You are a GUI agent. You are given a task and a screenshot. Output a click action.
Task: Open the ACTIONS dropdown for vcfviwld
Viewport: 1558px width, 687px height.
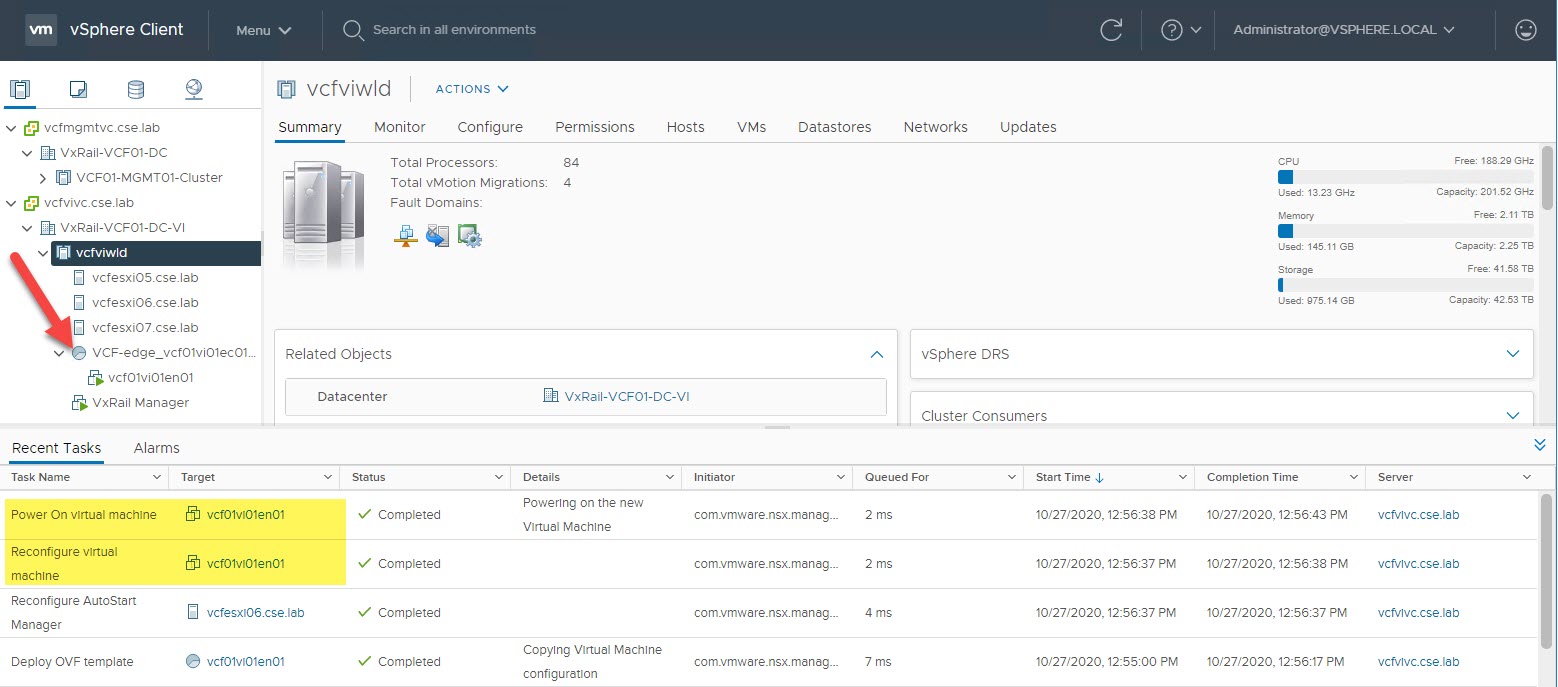pos(472,89)
